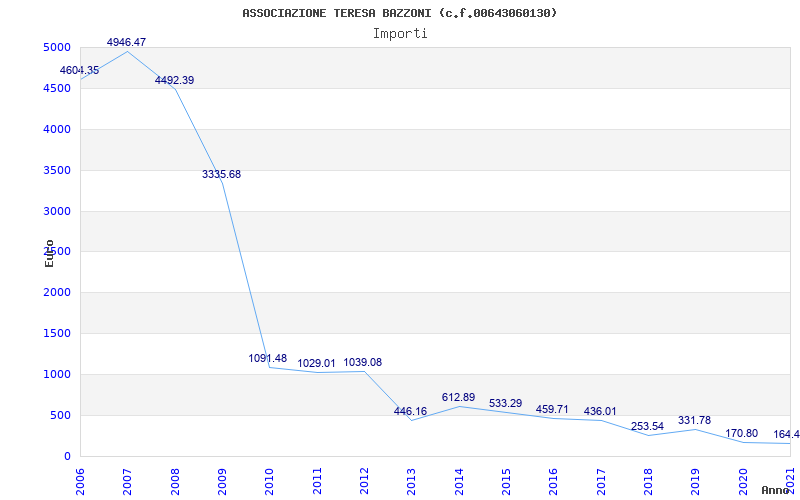
Task: Click the 1029.01 data value
Action: 316,364
